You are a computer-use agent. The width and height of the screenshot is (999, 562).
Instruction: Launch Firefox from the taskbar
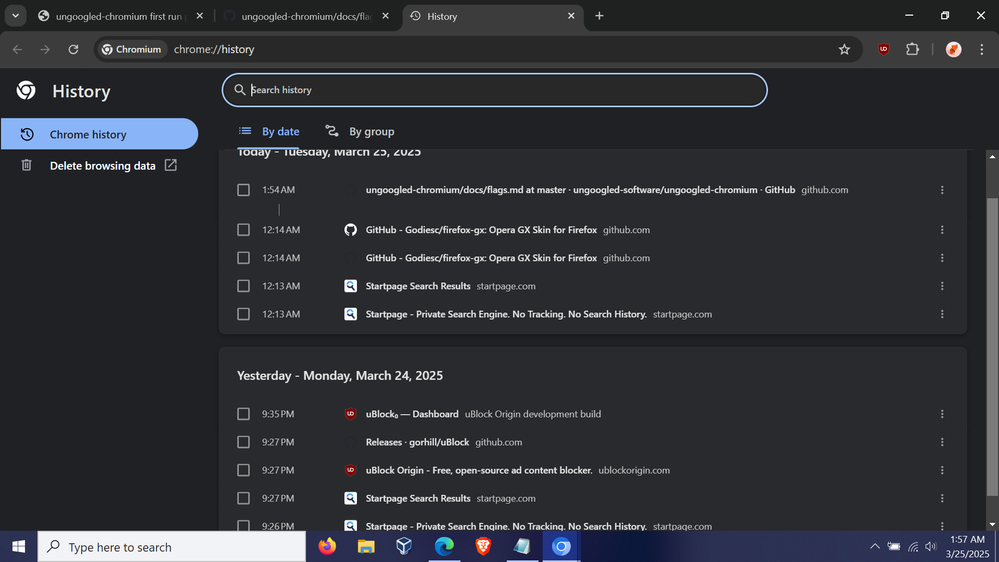tap(327, 547)
